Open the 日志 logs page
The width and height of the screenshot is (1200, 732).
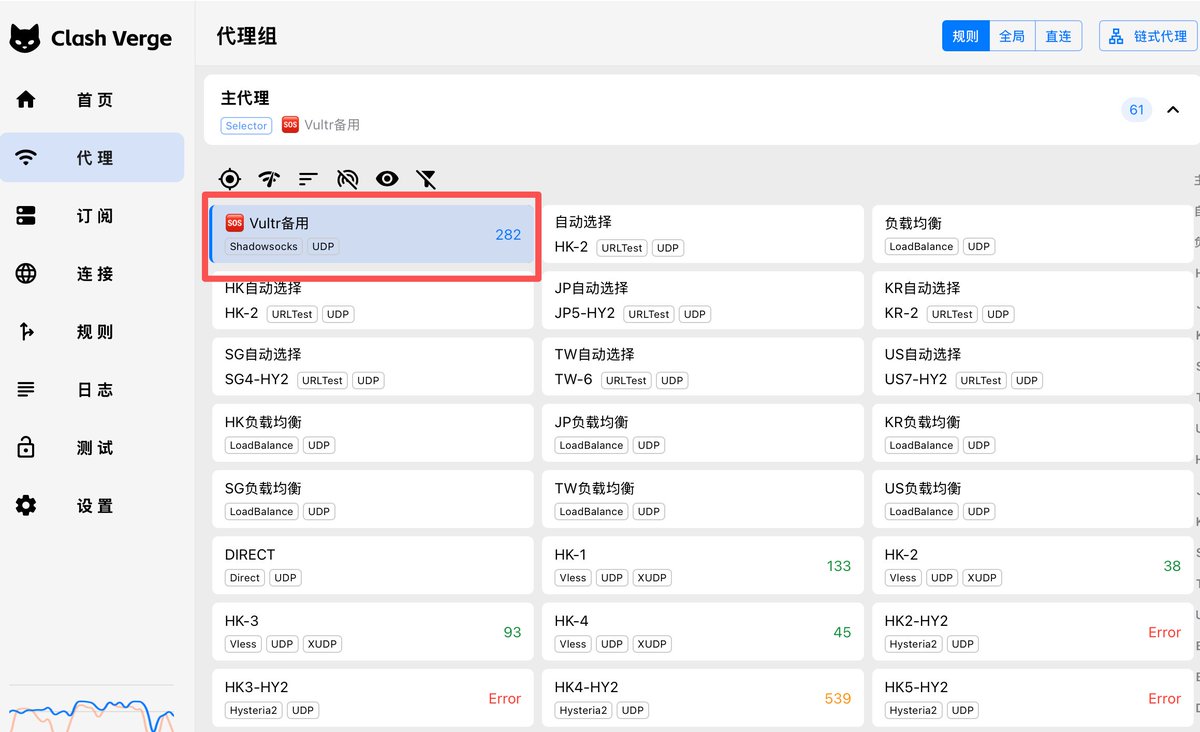tap(92, 390)
